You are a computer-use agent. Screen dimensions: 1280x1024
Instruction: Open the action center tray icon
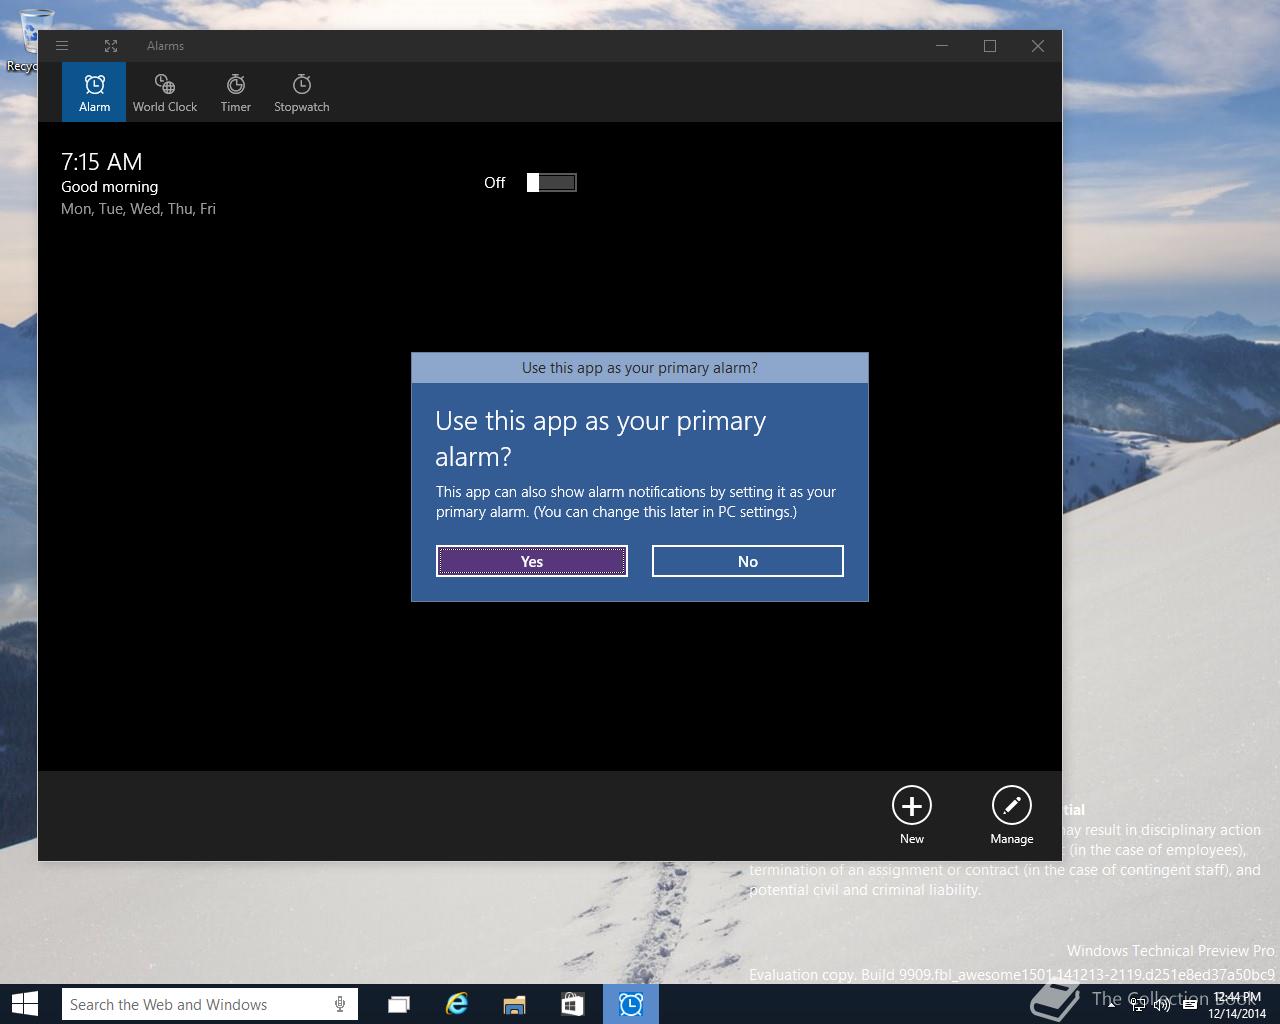[1190, 1005]
